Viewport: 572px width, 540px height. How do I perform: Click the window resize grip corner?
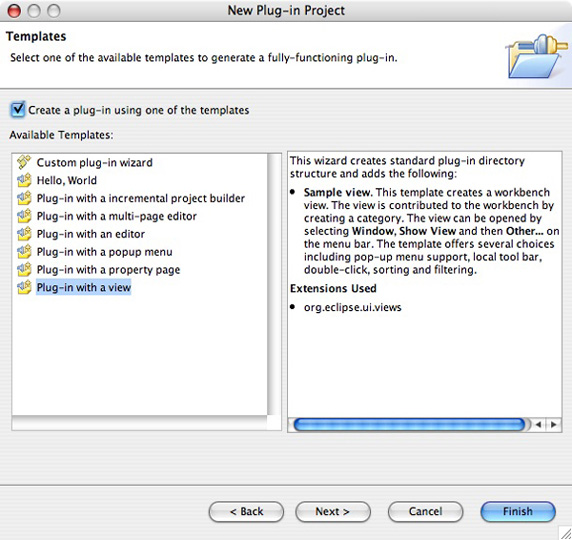565,533
